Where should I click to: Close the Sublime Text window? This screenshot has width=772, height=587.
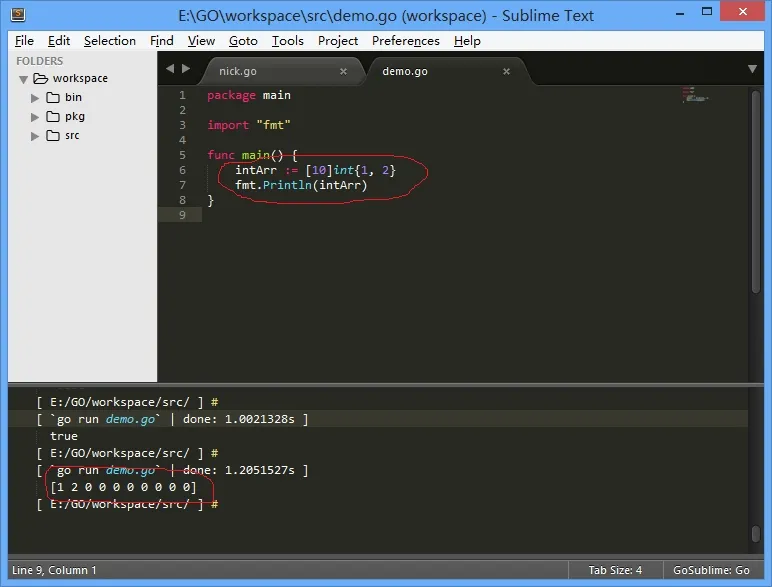[742, 11]
